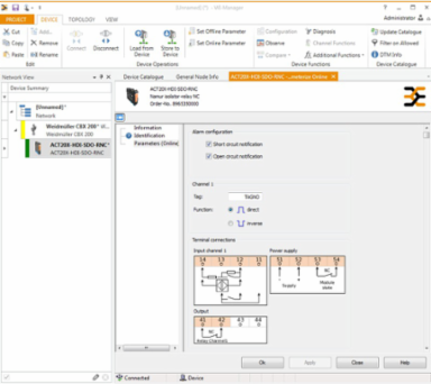
Task: Click the Input channel 1 terminal diagram
Action: (230, 280)
